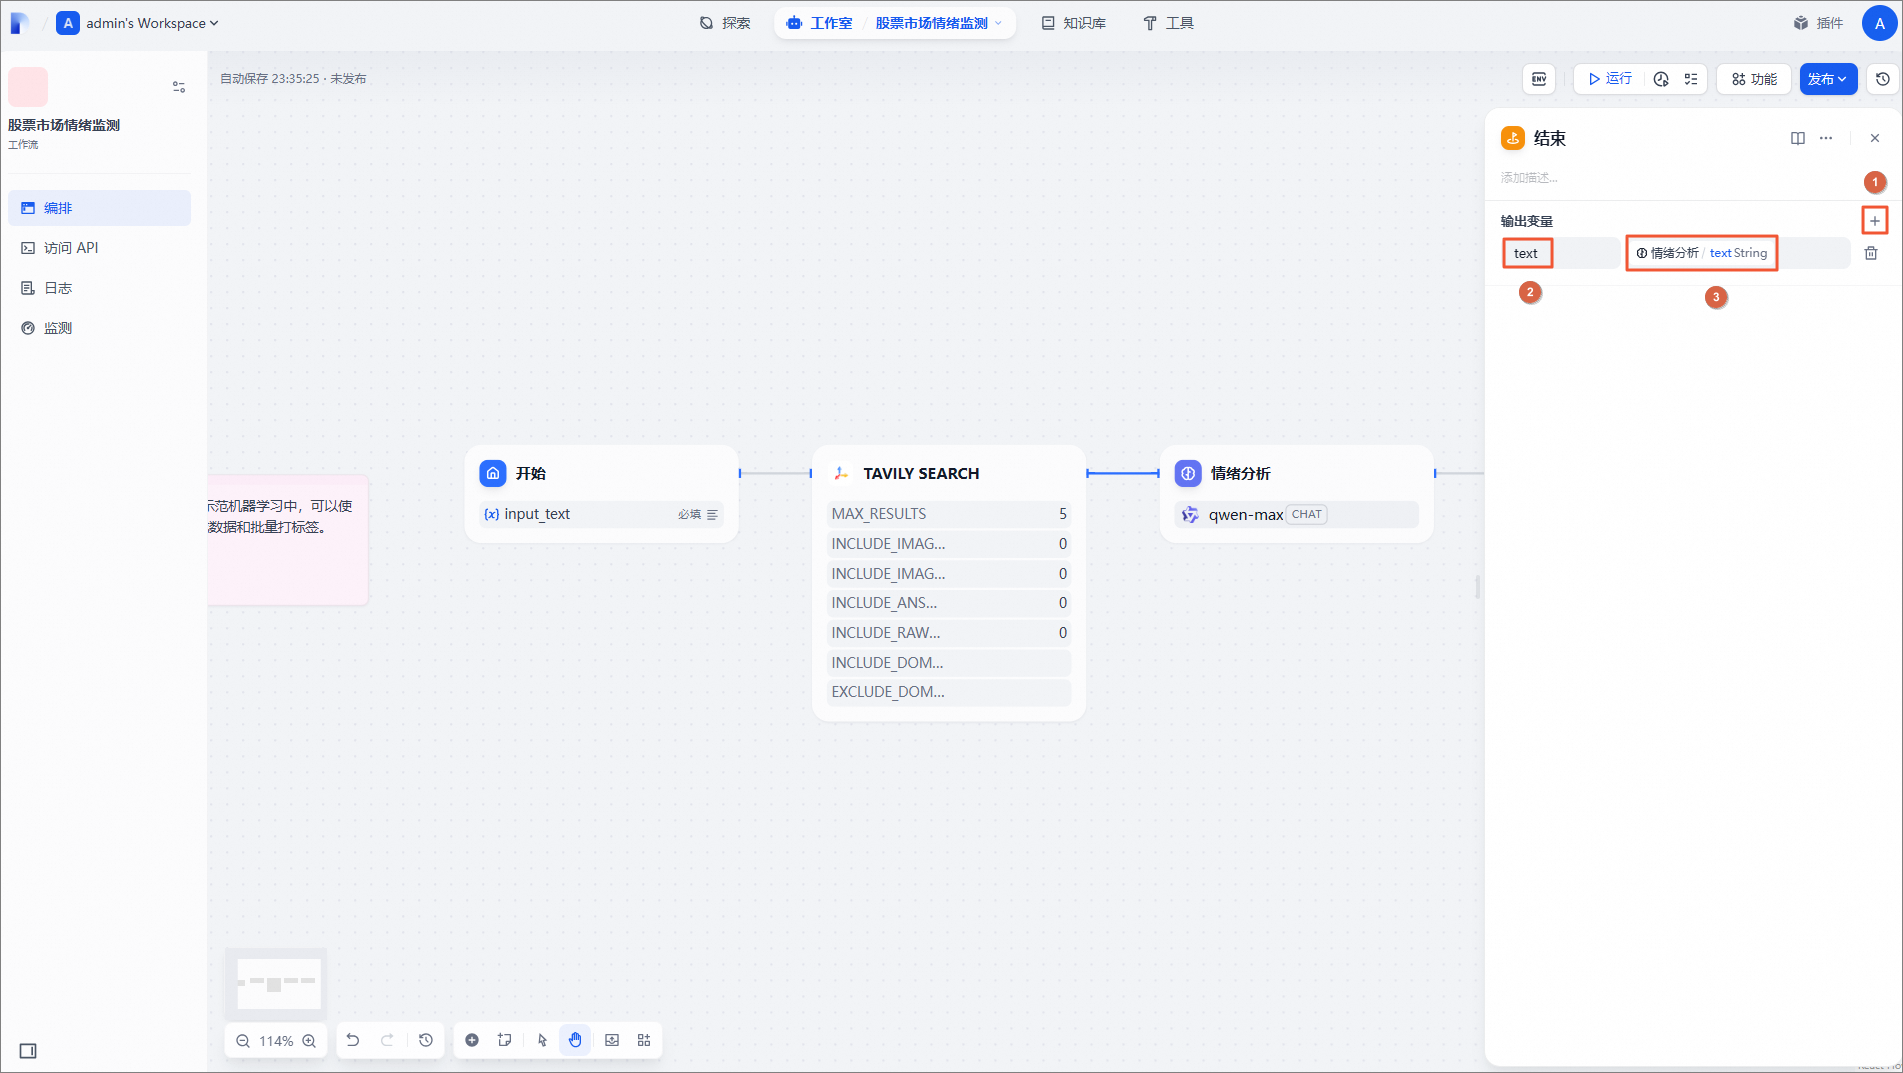Add a new output variable with plus
The width and height of the screenshot is (1903, 1073).
point(1875,221)
